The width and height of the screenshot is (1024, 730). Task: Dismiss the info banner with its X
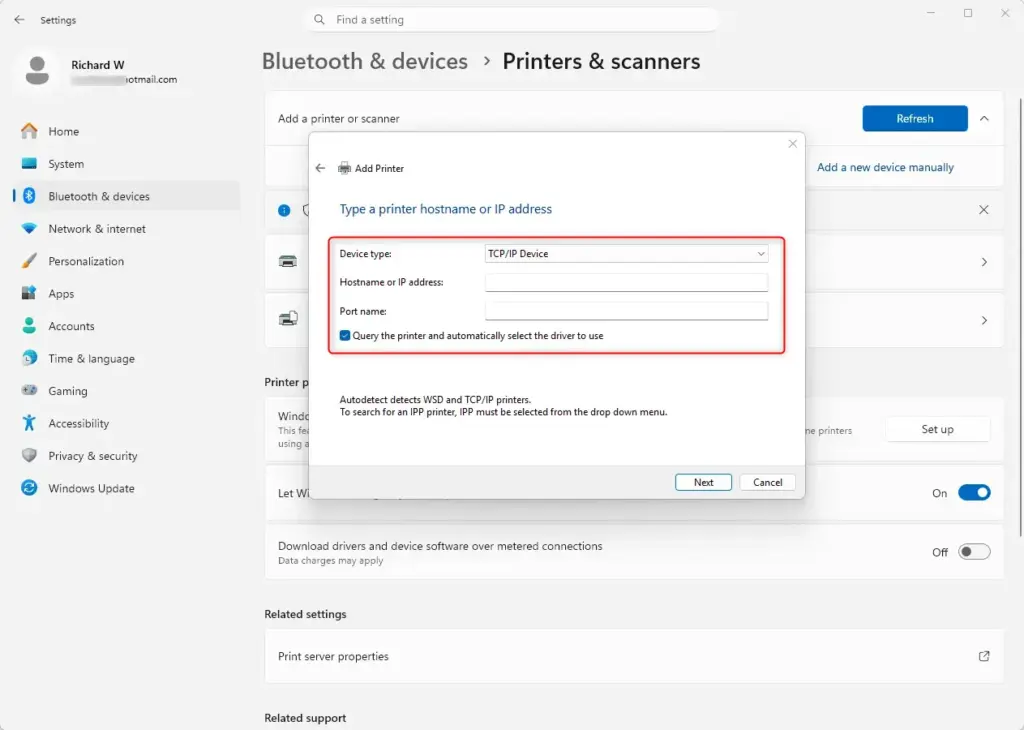[x=984, y=210]
